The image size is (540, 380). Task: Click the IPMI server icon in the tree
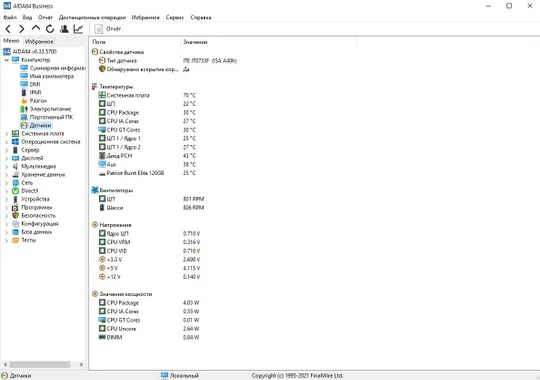point(24,92)
